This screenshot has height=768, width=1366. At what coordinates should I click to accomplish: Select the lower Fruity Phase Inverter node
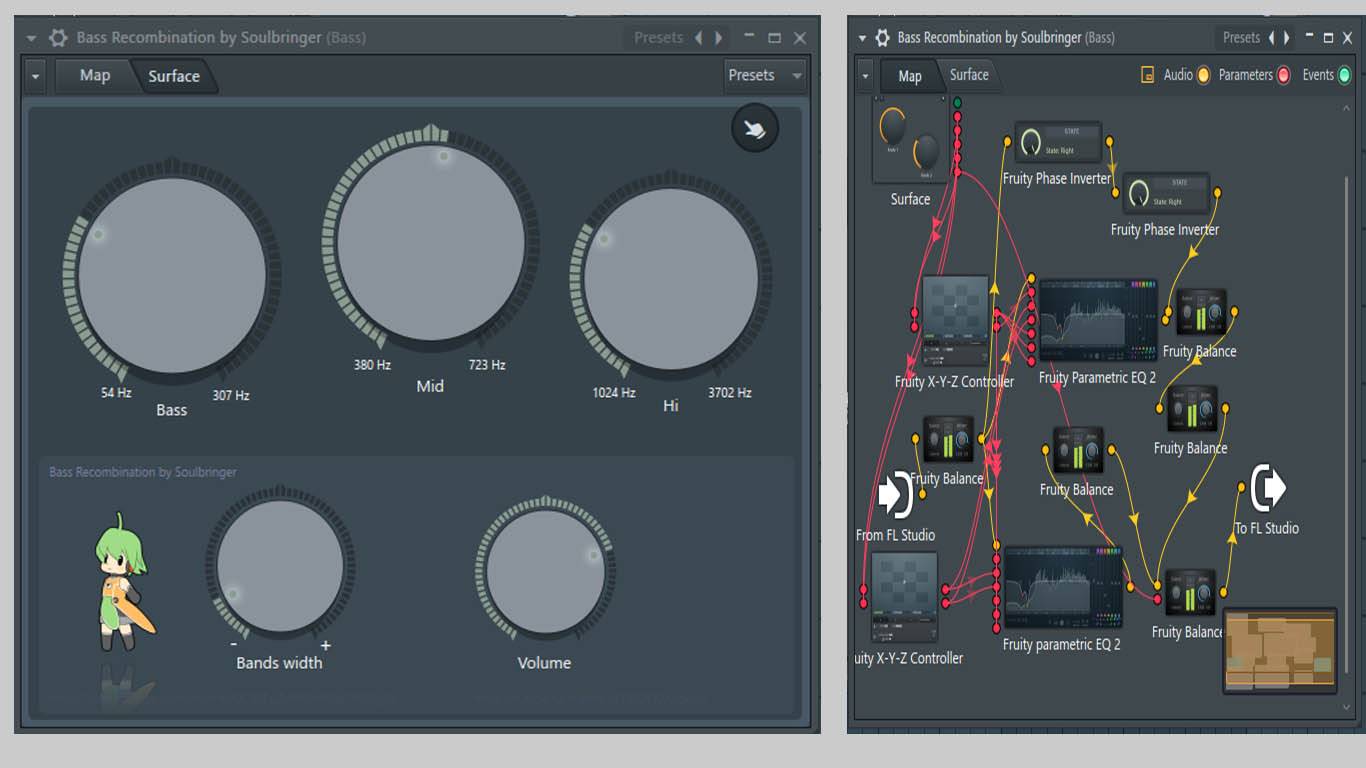click(1166, 194)
